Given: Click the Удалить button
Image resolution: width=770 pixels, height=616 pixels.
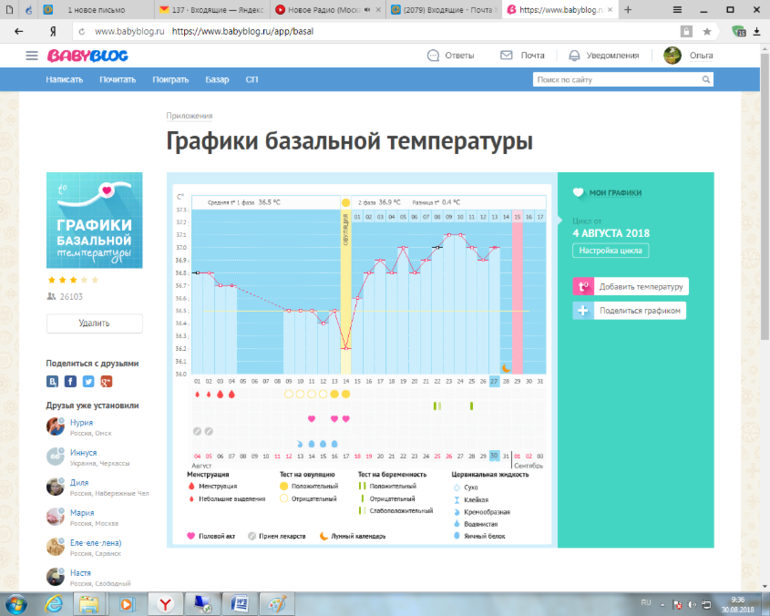Looking at the screenshot, I should point(94,323).
